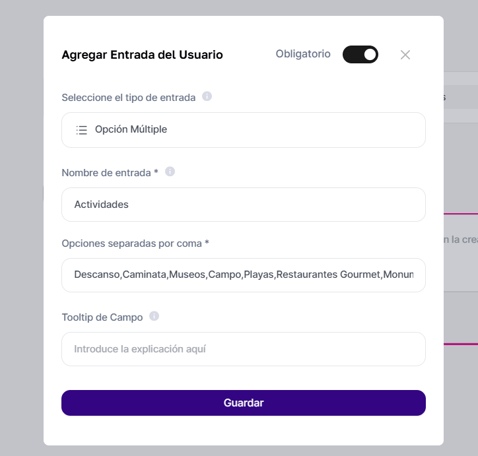Click the Tooltip de Campo label

click(x=102, y=317)
